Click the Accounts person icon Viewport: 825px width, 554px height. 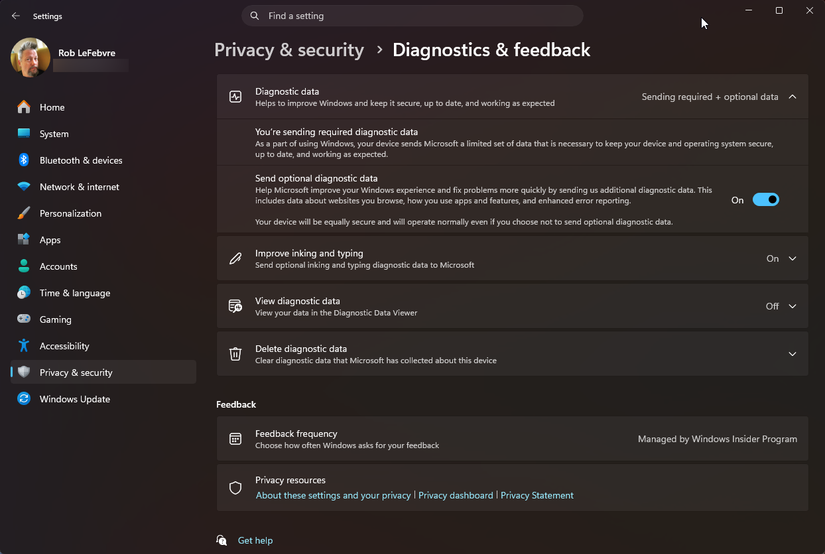24,266
